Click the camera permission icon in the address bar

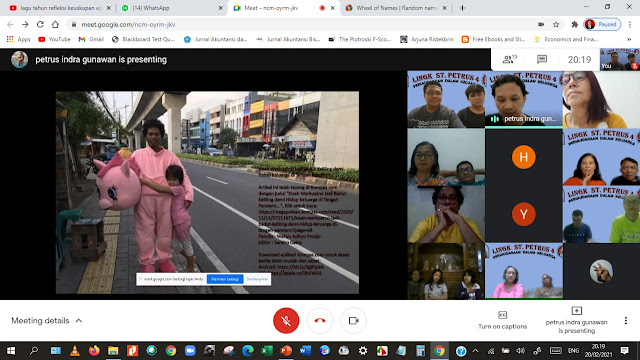(541, 24)
